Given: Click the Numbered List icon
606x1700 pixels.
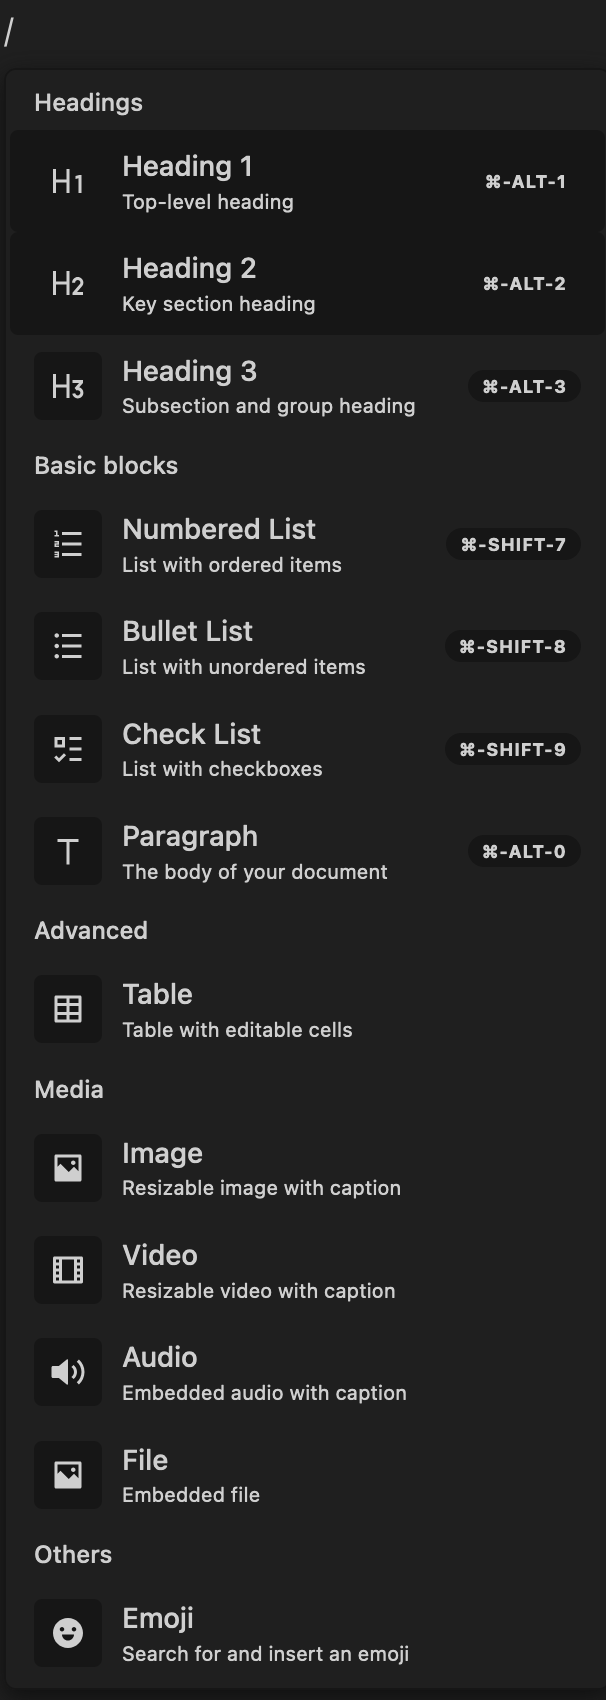Looking at the screenshot, I should click(68, 545).
